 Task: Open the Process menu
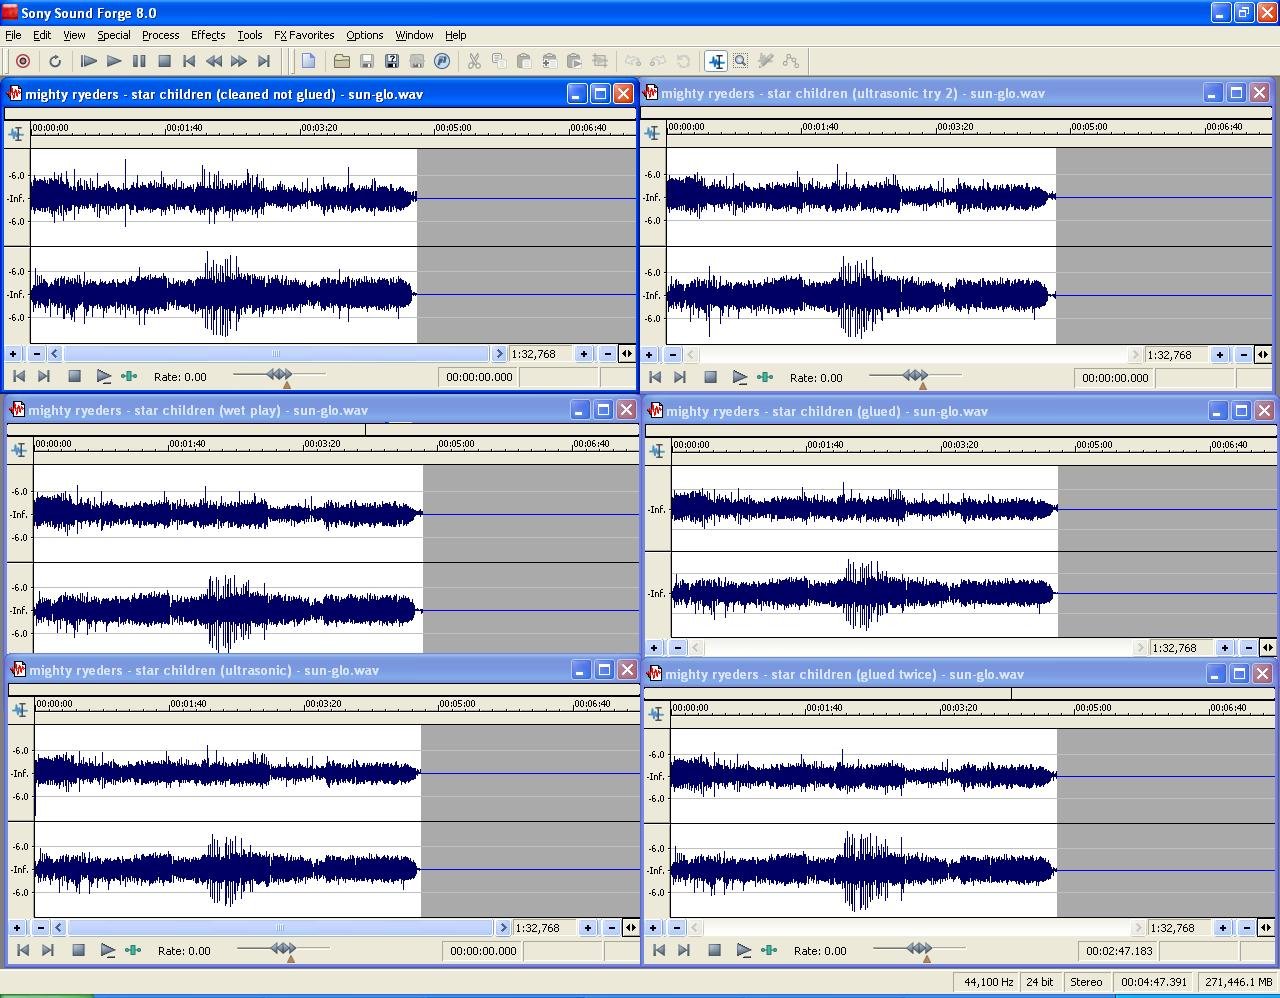coord(161,35)
